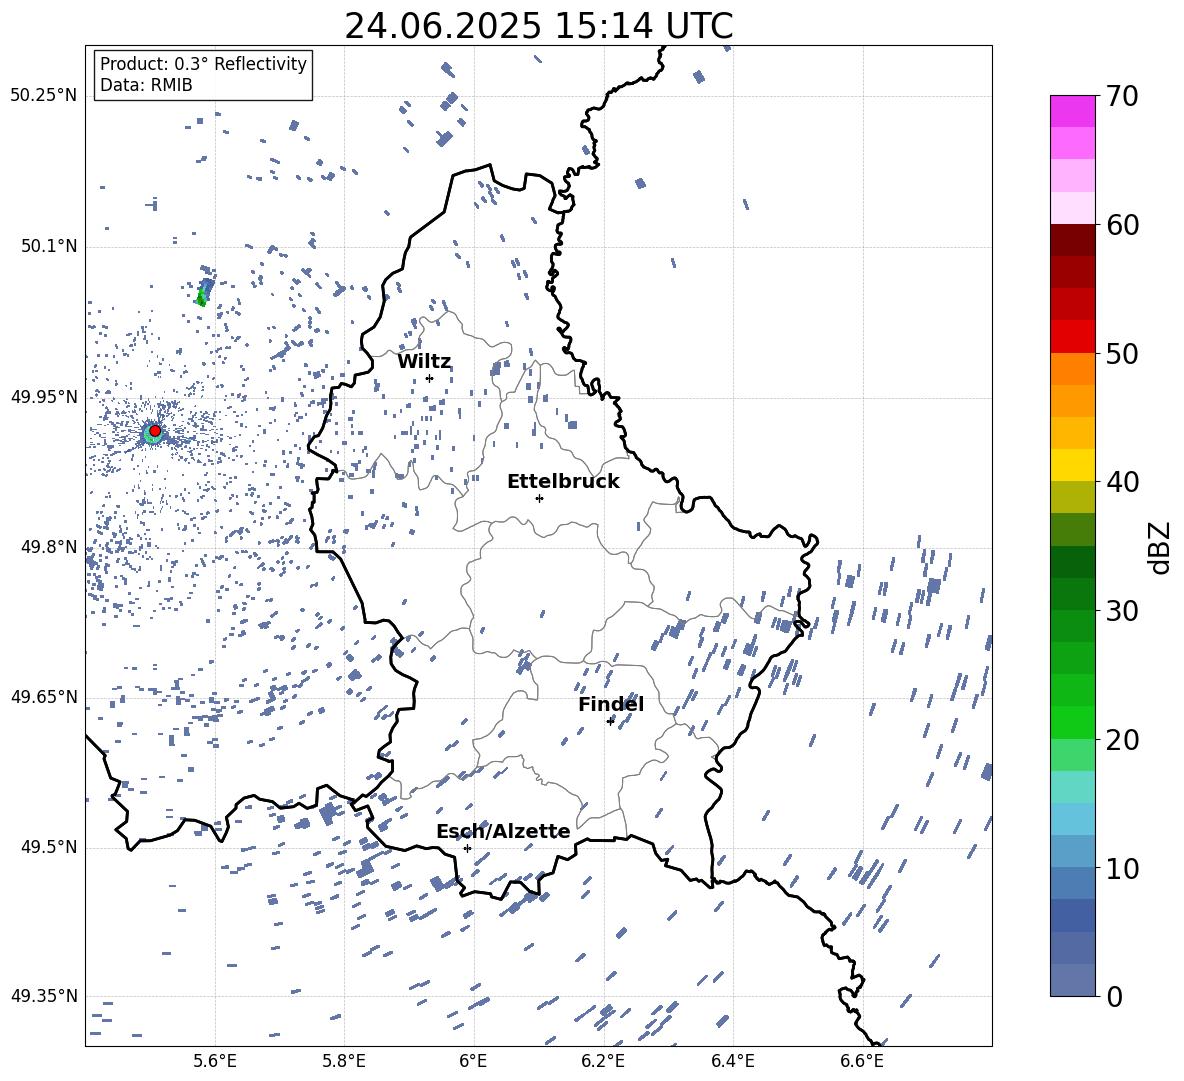Viewport: 1184px width, 1081px height.
Task: Click the Data: RMIB text
Action: [146, 85]
